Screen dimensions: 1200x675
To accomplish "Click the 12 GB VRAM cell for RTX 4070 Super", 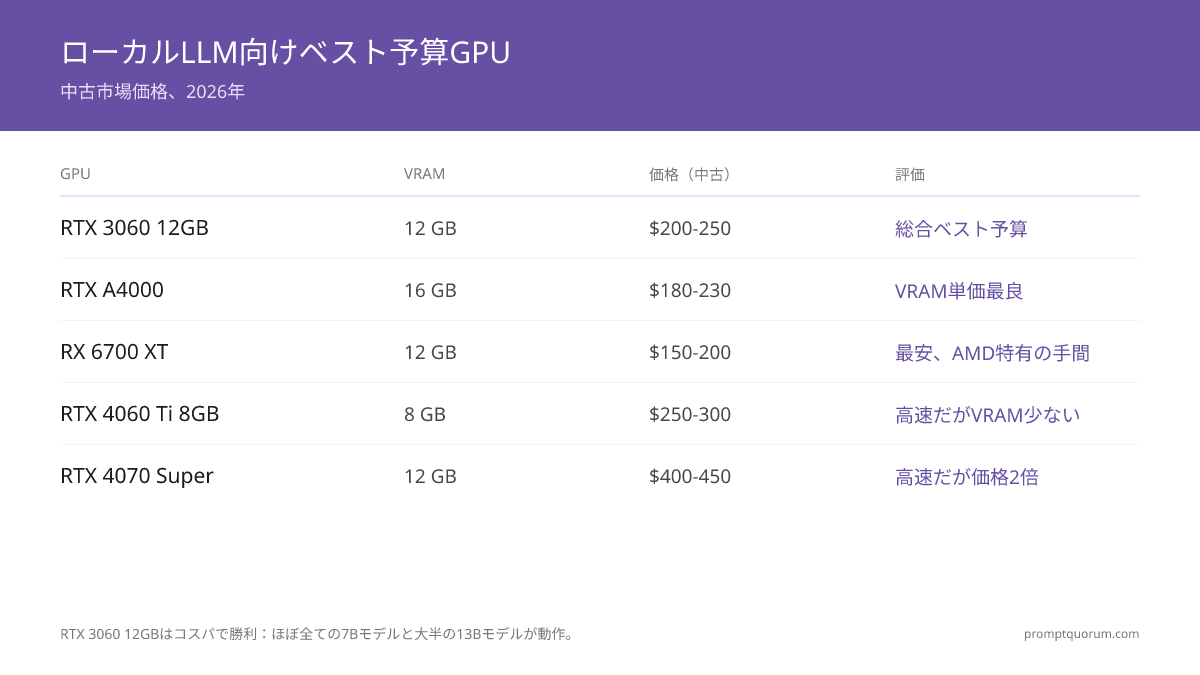I will pyautogui.click(x=430, y=476).
